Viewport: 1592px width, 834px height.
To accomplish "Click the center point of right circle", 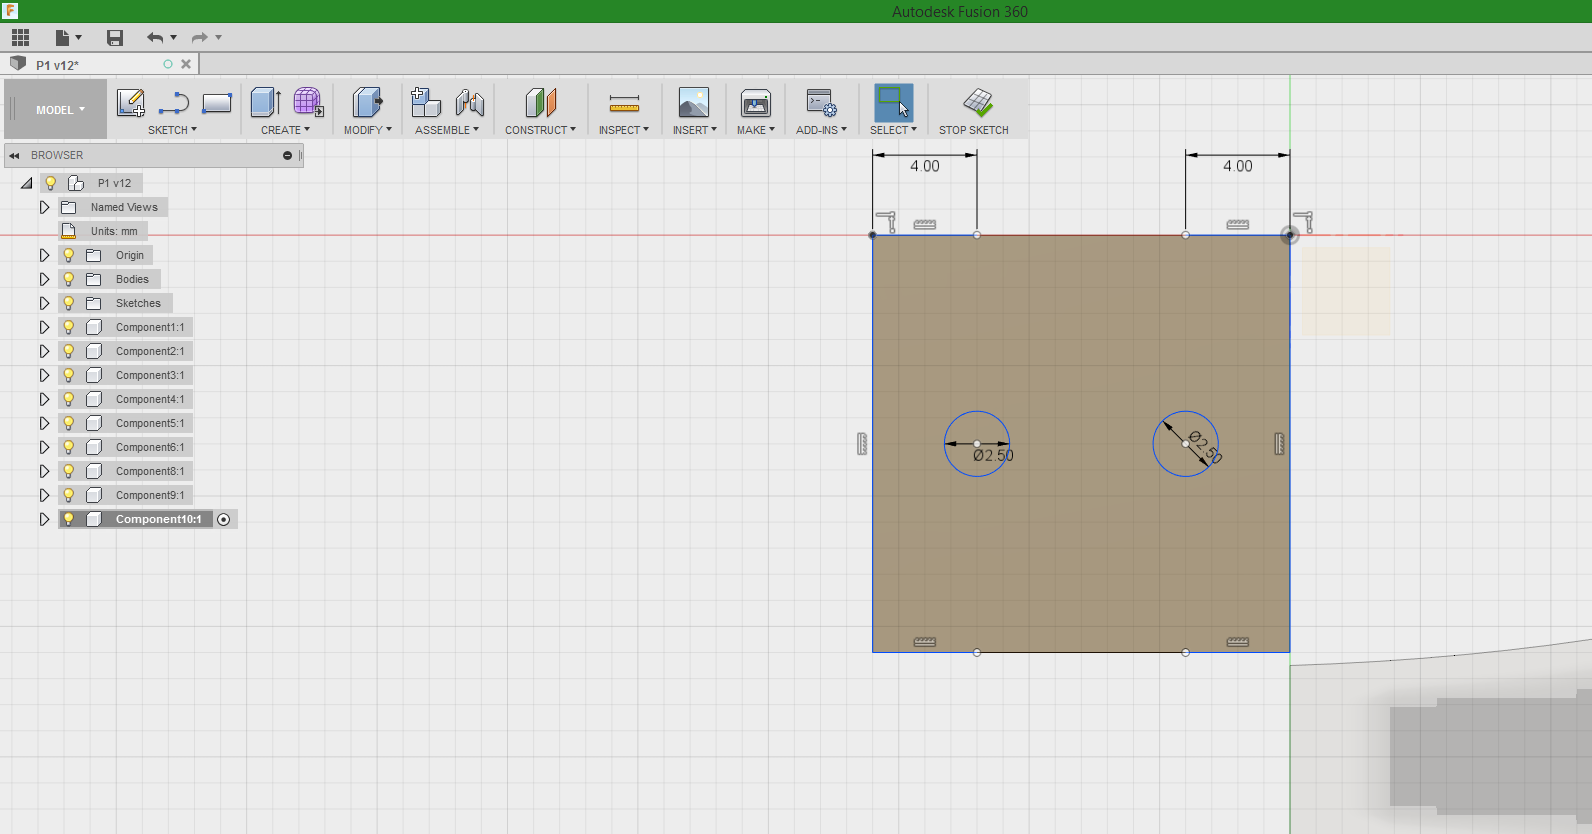I will [x=1186, y=444].
